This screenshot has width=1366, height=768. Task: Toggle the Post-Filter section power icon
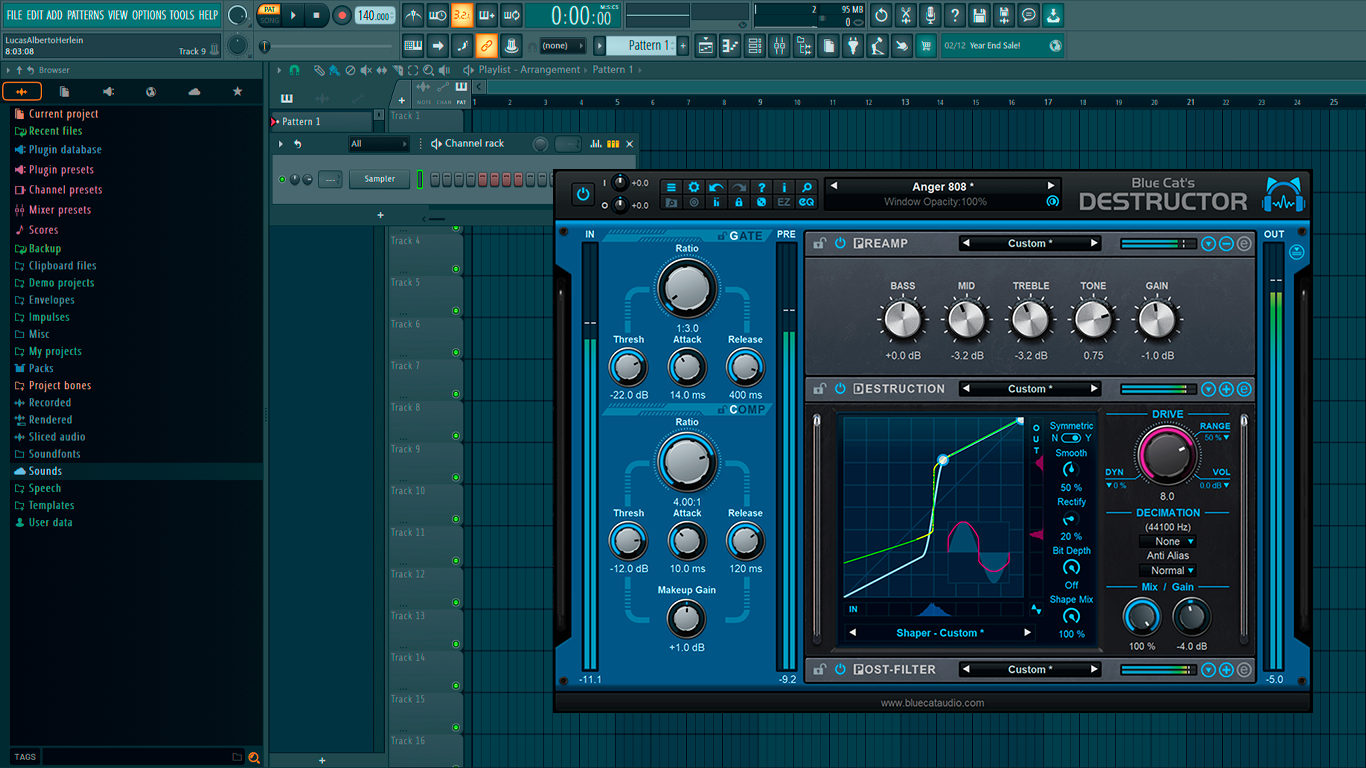click(x=840, y=670)
